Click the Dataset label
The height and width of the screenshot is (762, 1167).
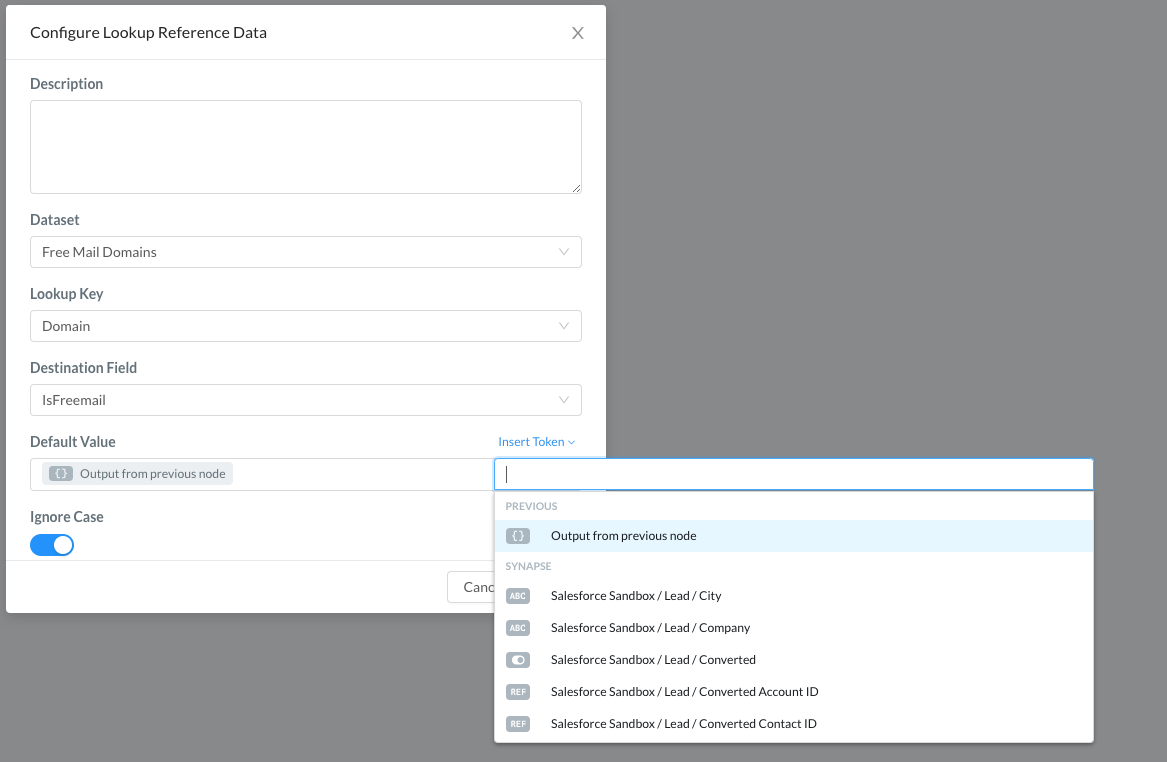pyautogui.click(x=55, y=220)
